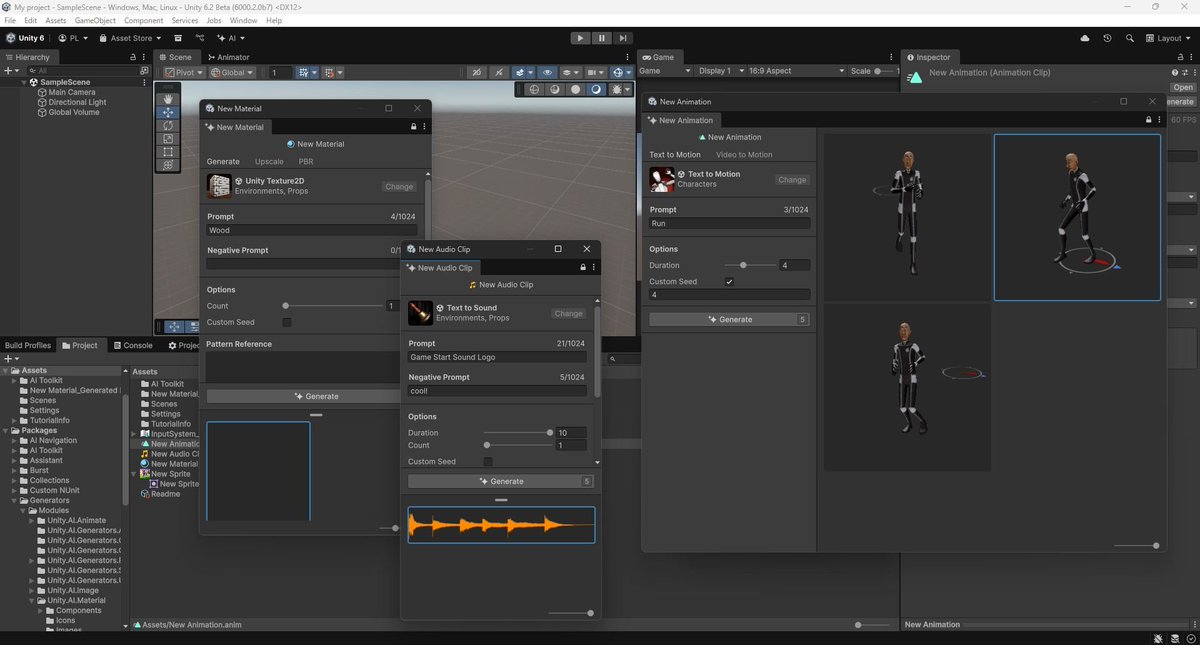
Task: Toggle the scene visibility eye icon
Action: (x=547, y=72)
